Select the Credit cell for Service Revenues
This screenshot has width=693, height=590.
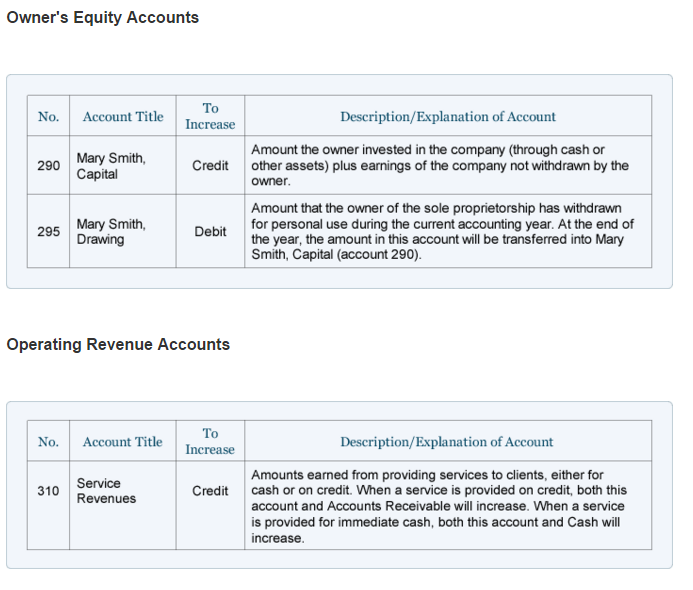click(x=210, y=491)
